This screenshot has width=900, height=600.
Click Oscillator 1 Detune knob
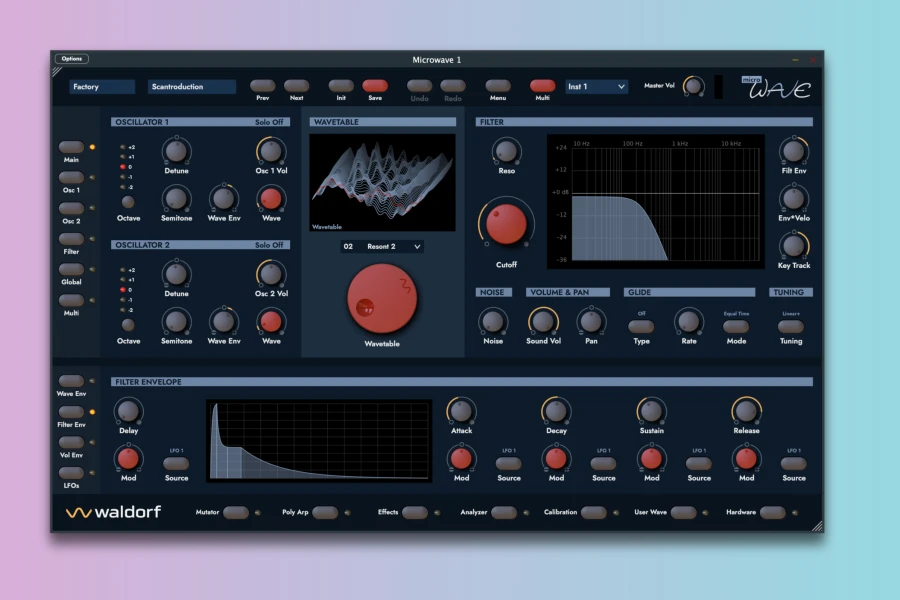pyautogui.click(x=176, y=151)
